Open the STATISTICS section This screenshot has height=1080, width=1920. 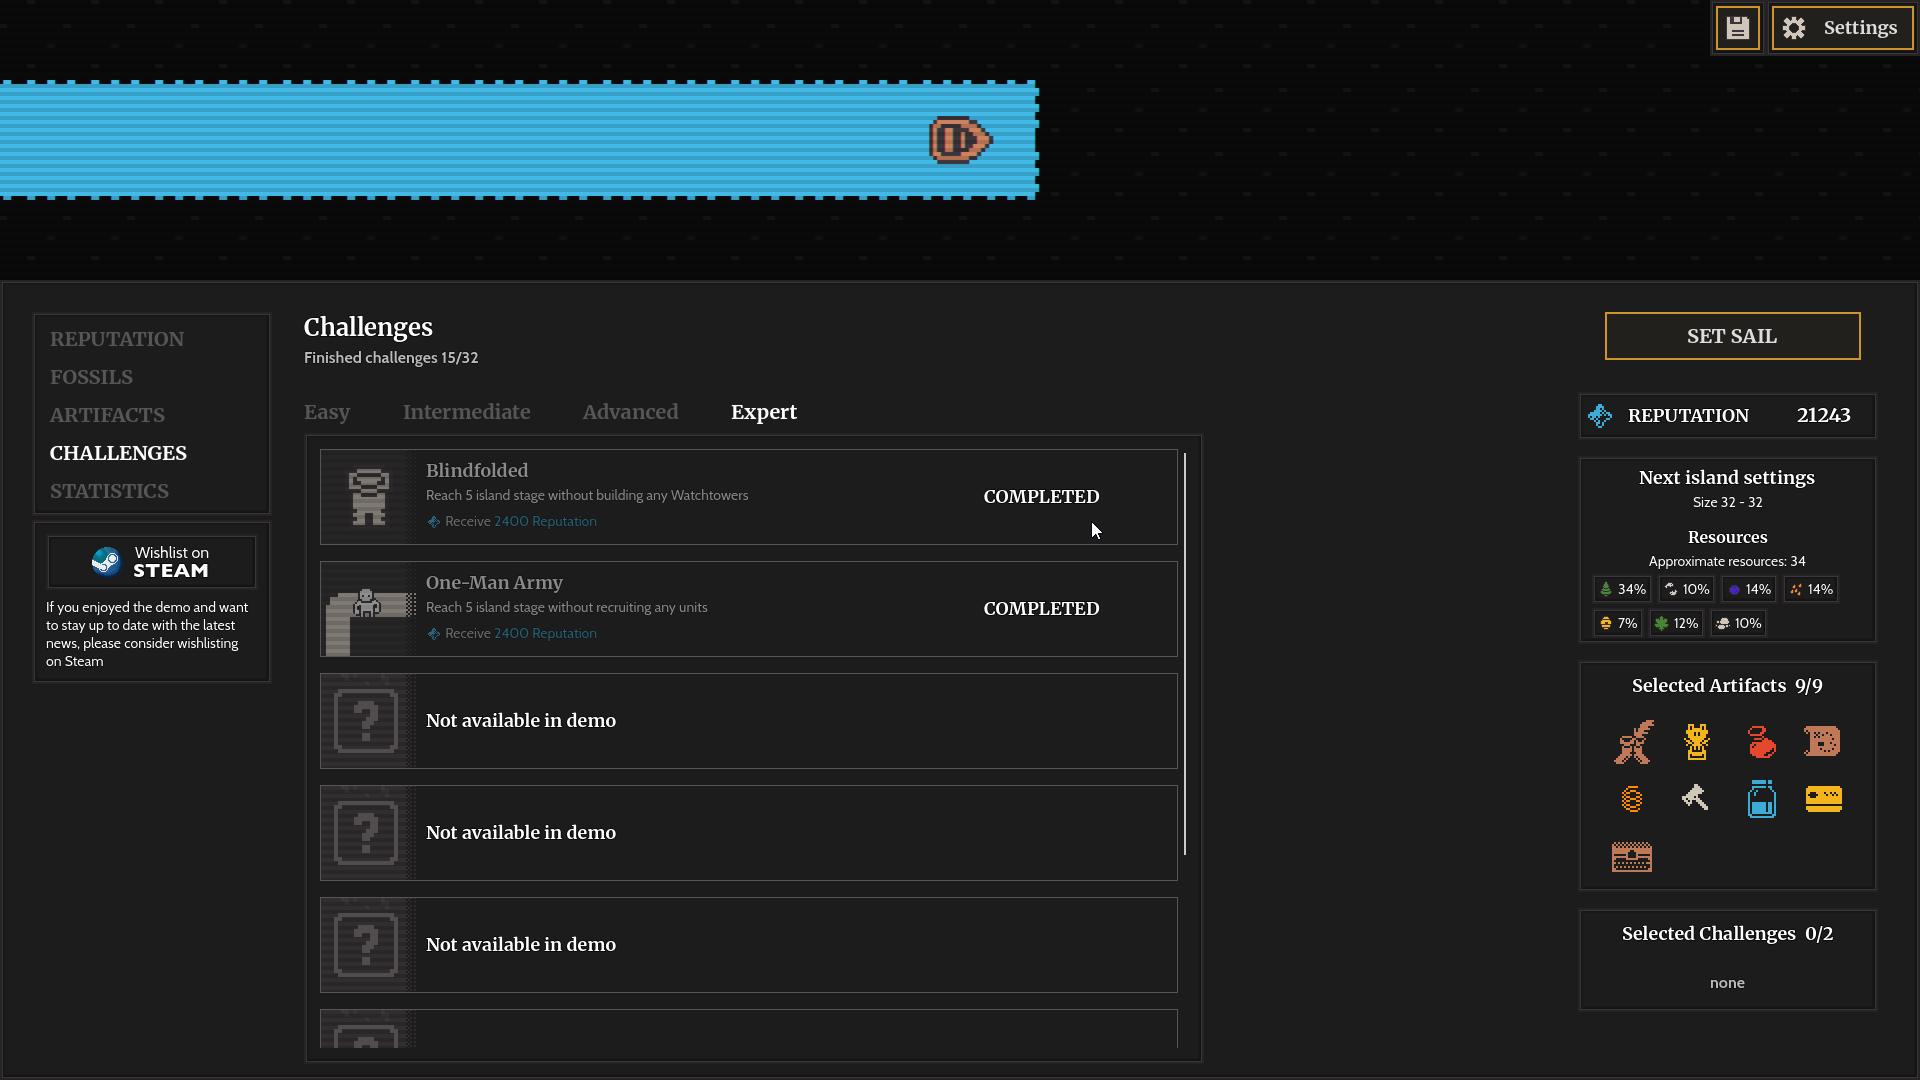click(109, 491)
